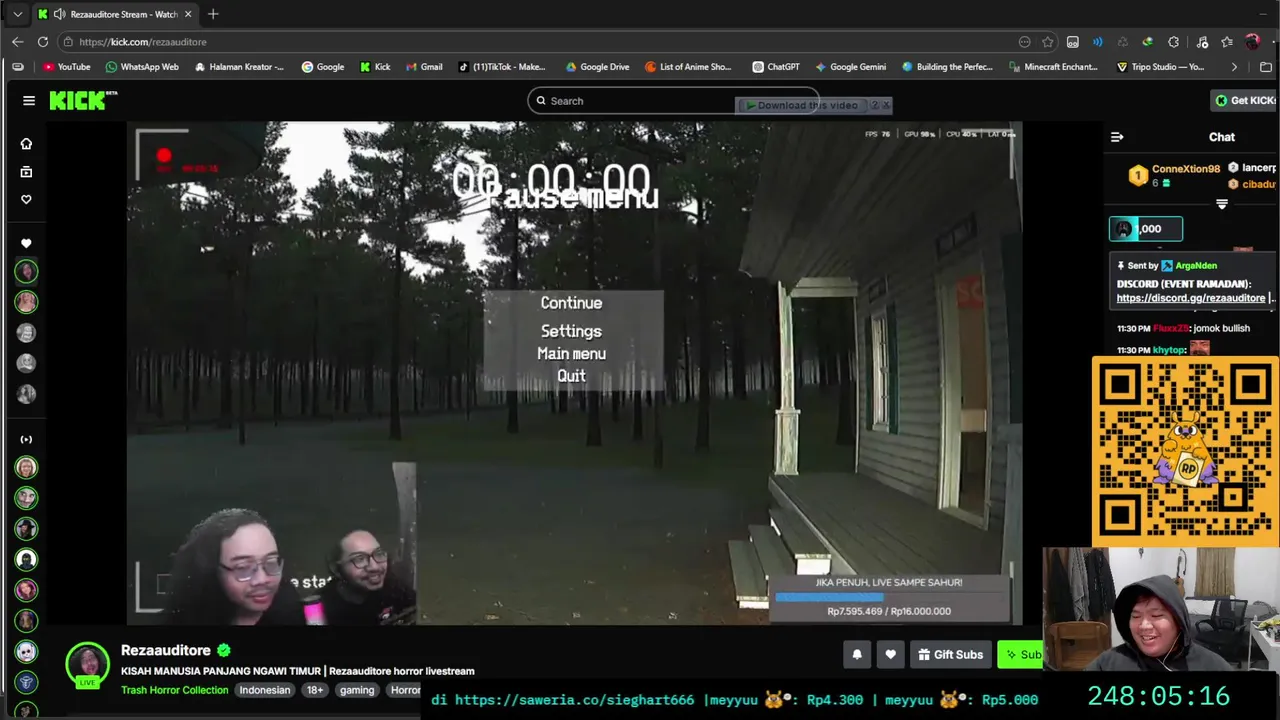
Task: Click the filled heart icon in sidebar
Action: tap(26, 243)
